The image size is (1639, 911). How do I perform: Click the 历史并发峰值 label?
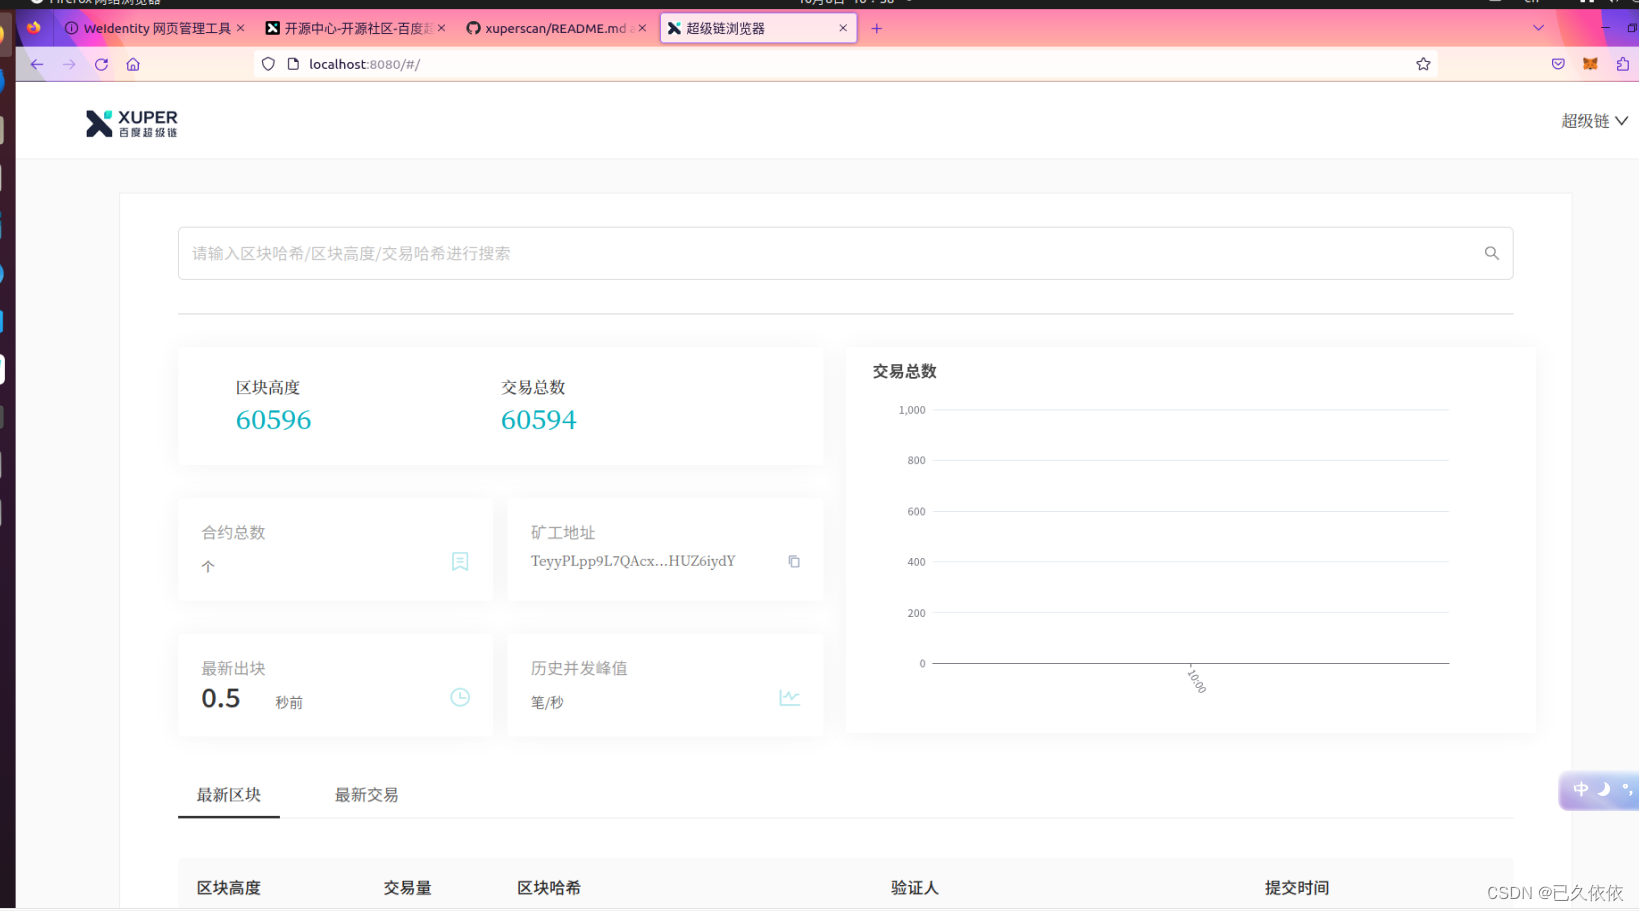point(579,668)
